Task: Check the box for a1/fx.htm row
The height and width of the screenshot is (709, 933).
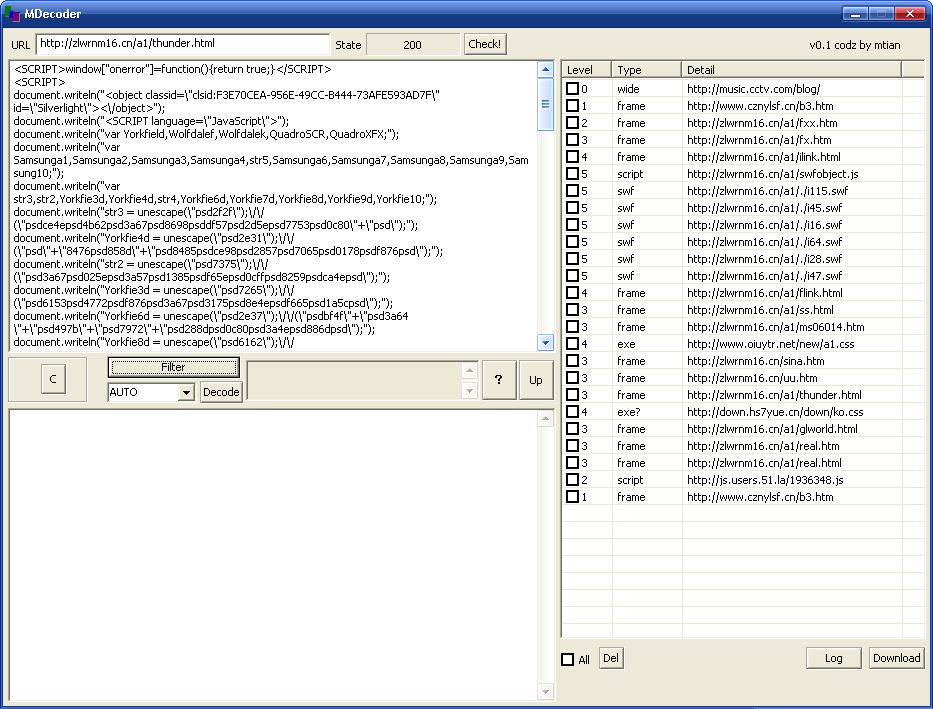Action: tap(572, 140)
